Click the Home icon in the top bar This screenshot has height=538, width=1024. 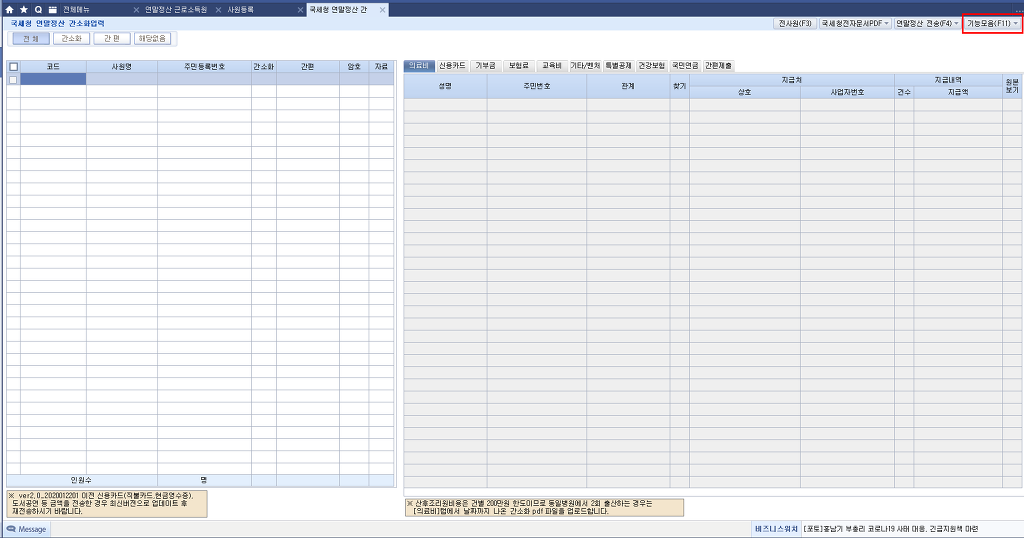[x=10, y=9]
